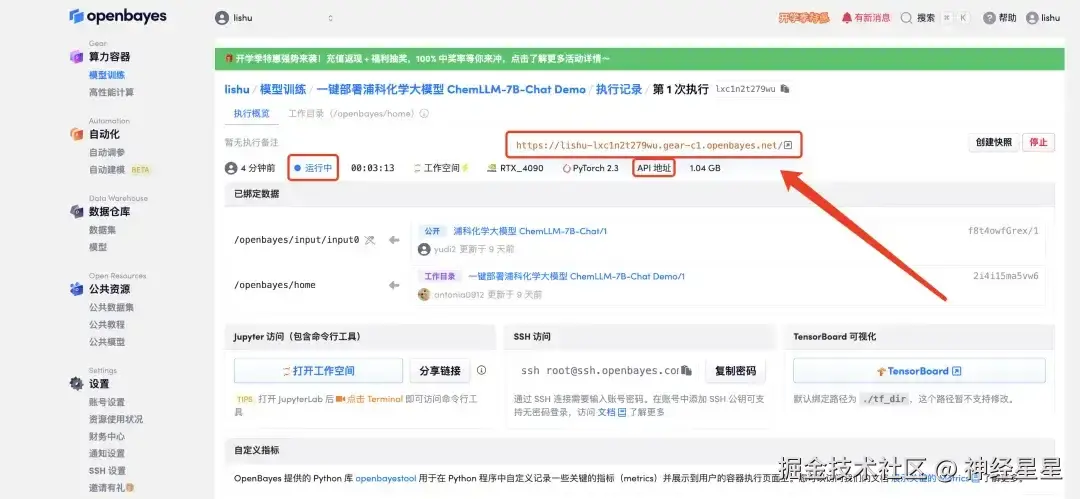Image resolution: width=1080 pixels, height=499 pixels.
Task: Open SSH 设置 in sidebar
Action: tap(107, 471)
